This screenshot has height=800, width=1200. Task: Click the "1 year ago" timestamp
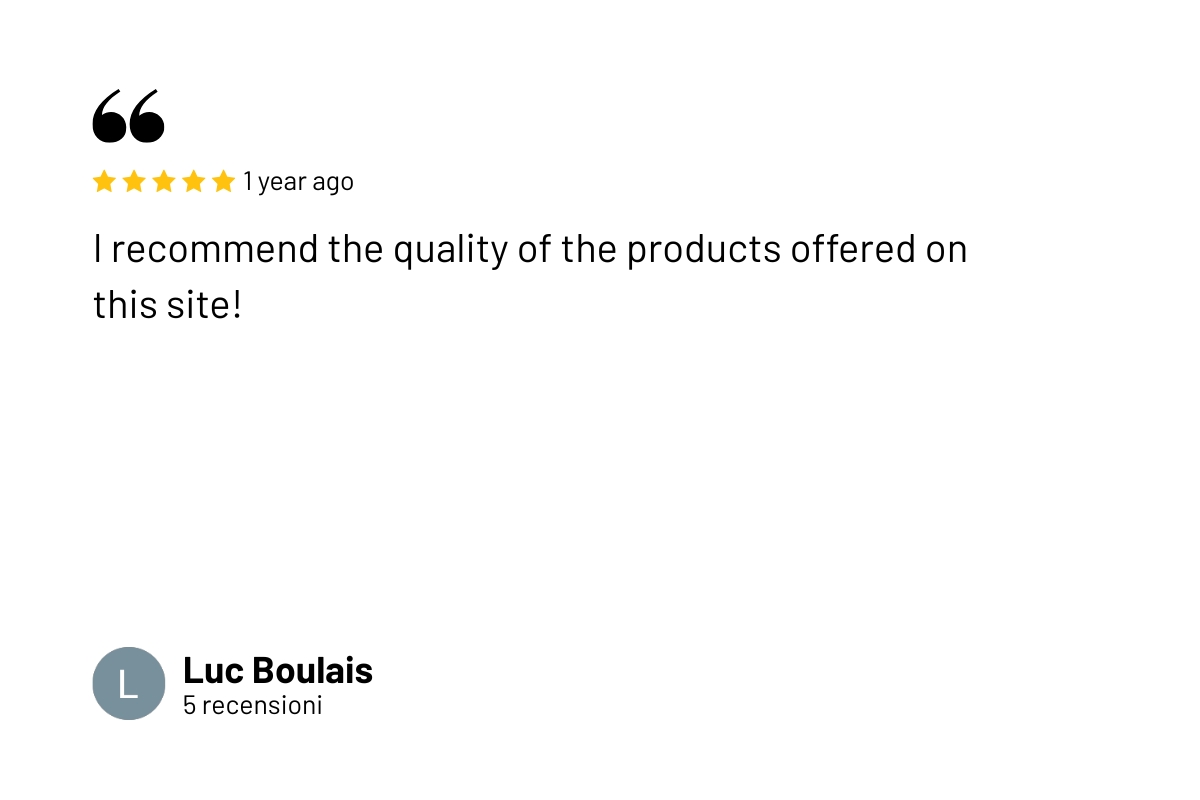298,182
